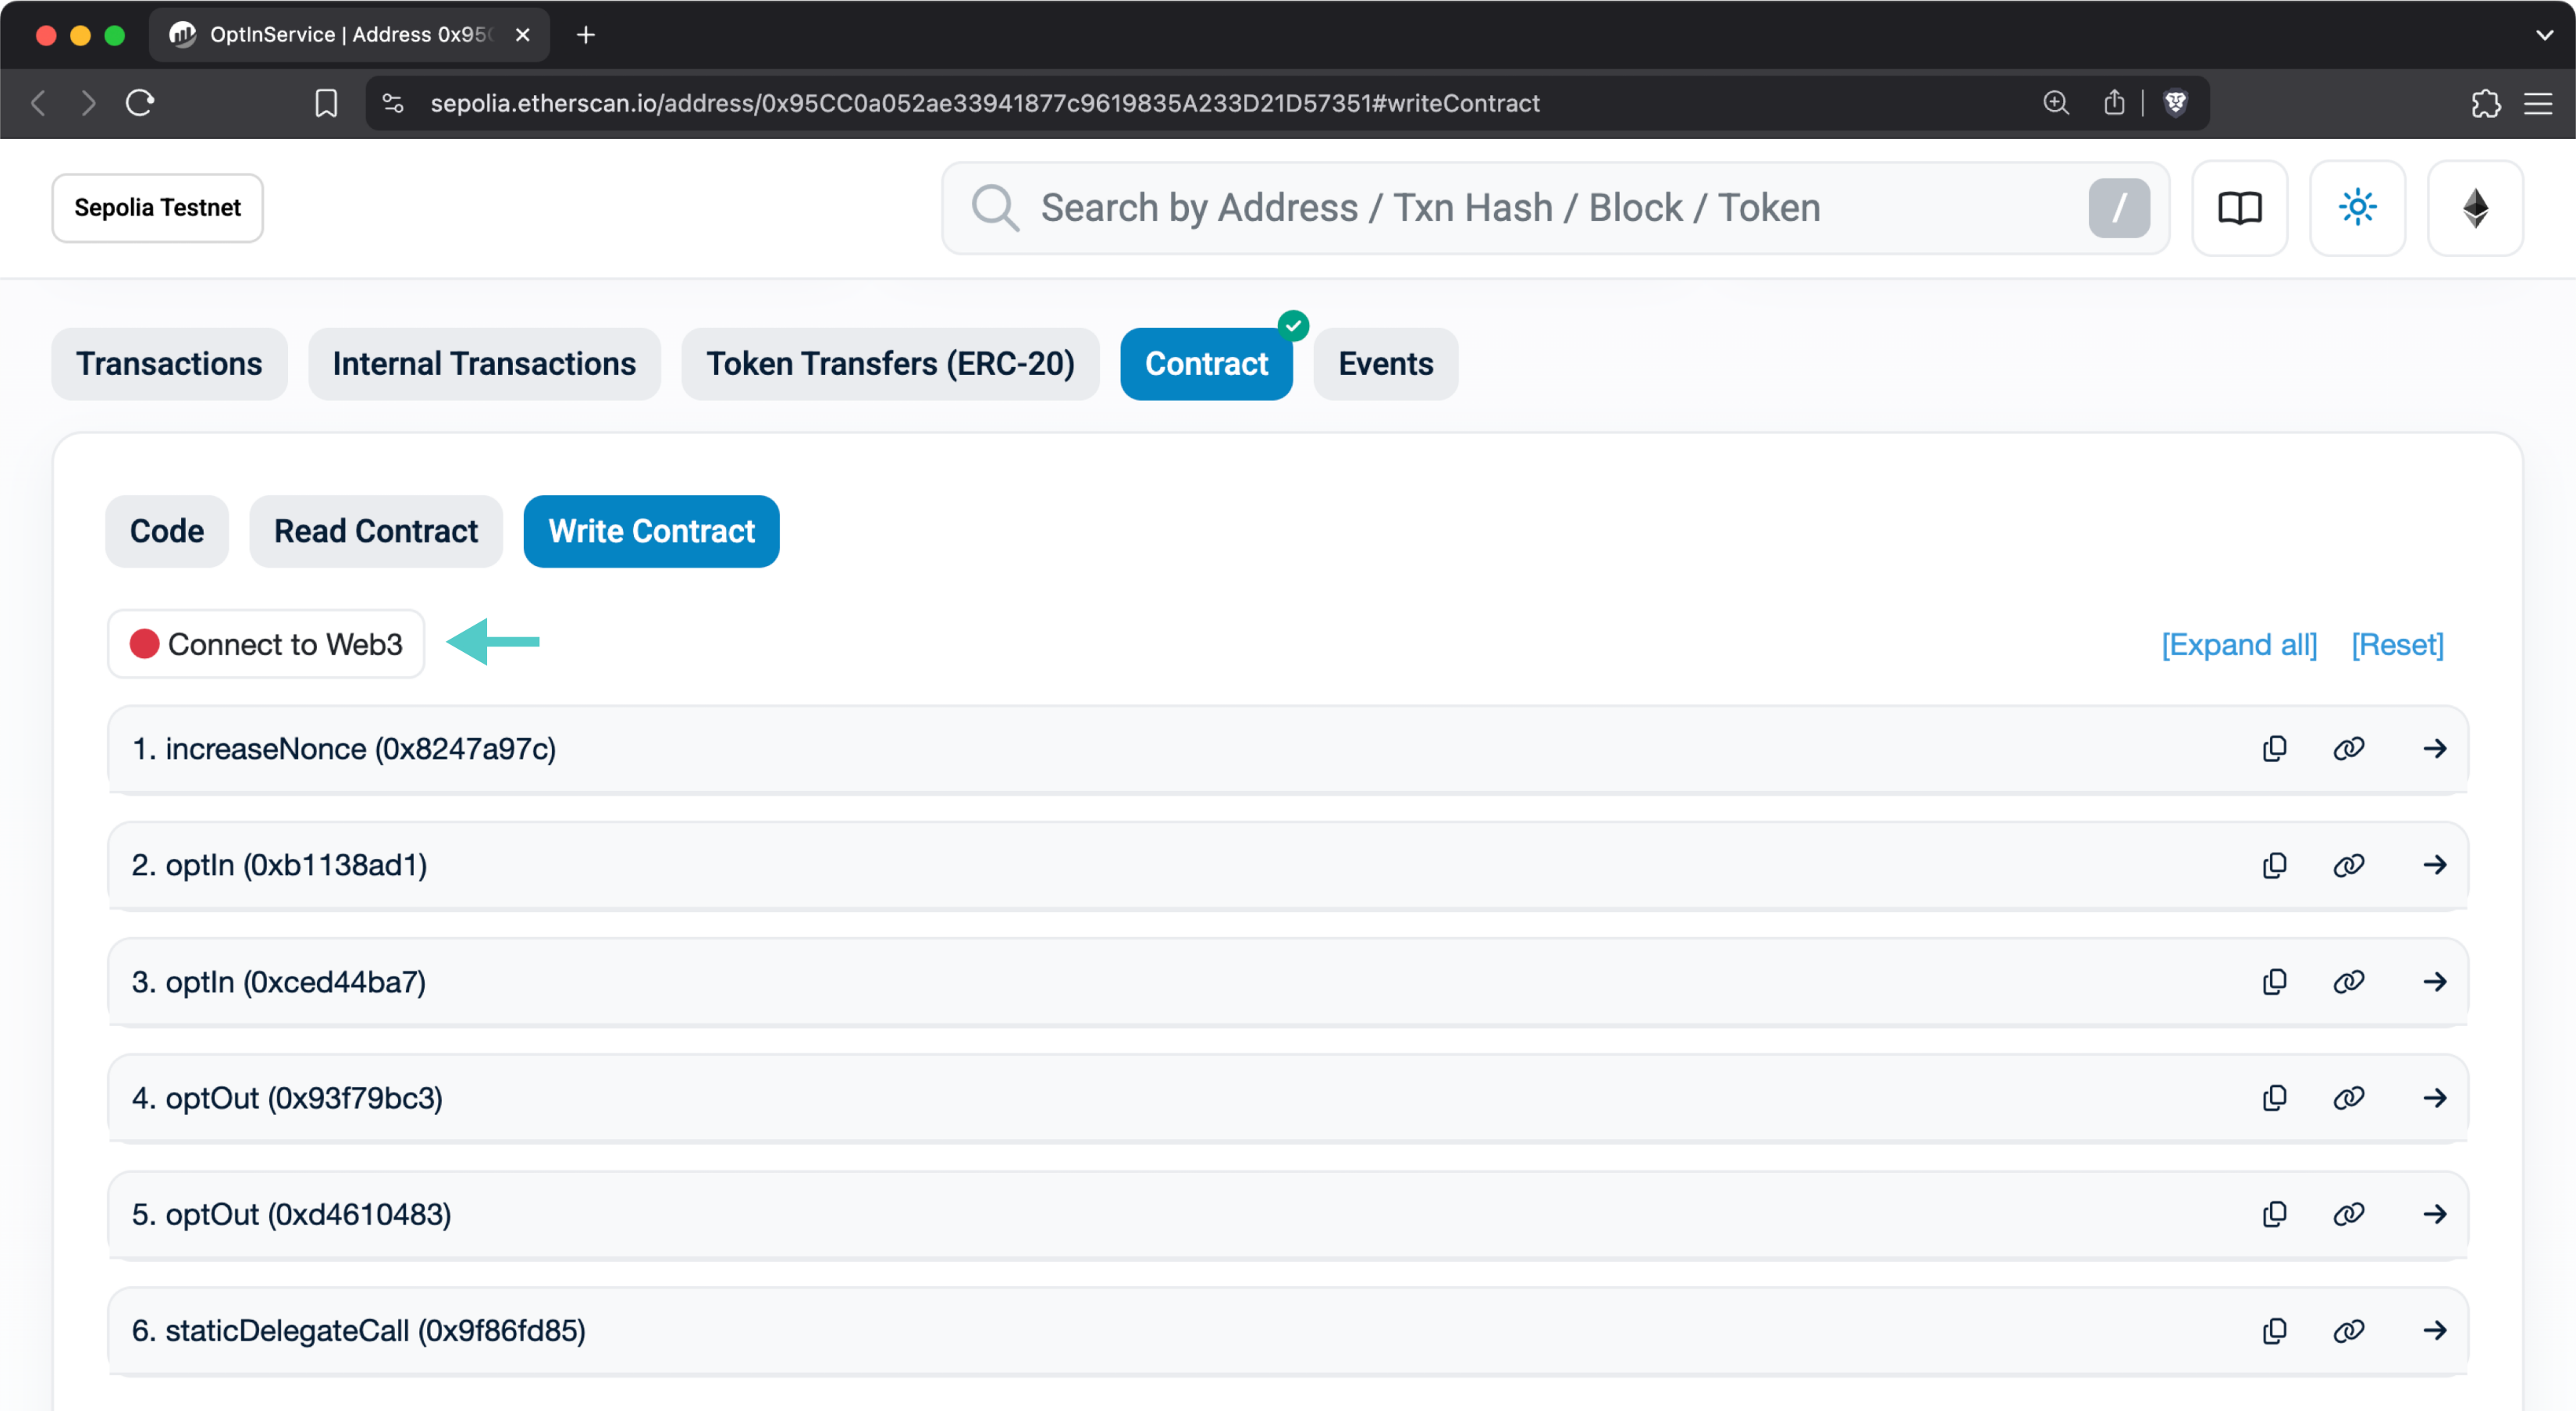Click the Expand all link
Viewport: 2576px width, 1411px height.
click(2239, 645)
